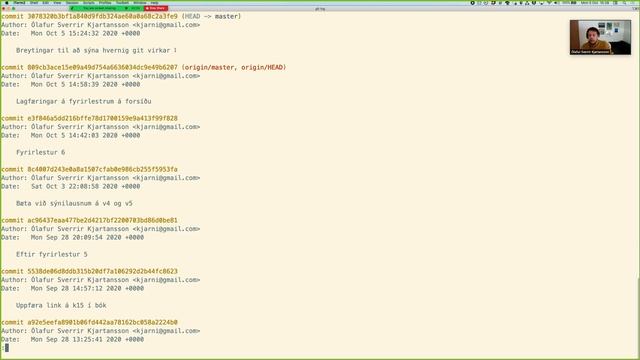Click commit message 'Bæta við sýnilausnum á v4 og v5'

pos(74,203)
